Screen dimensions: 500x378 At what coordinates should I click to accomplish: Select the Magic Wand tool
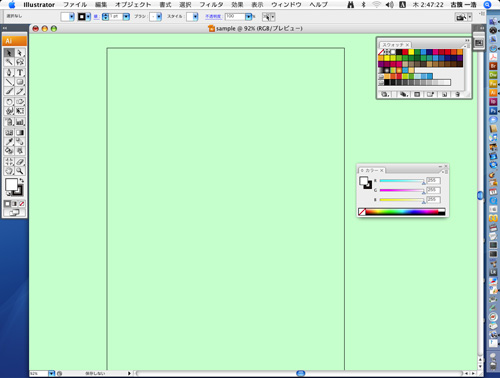click(x=9, y=62)
